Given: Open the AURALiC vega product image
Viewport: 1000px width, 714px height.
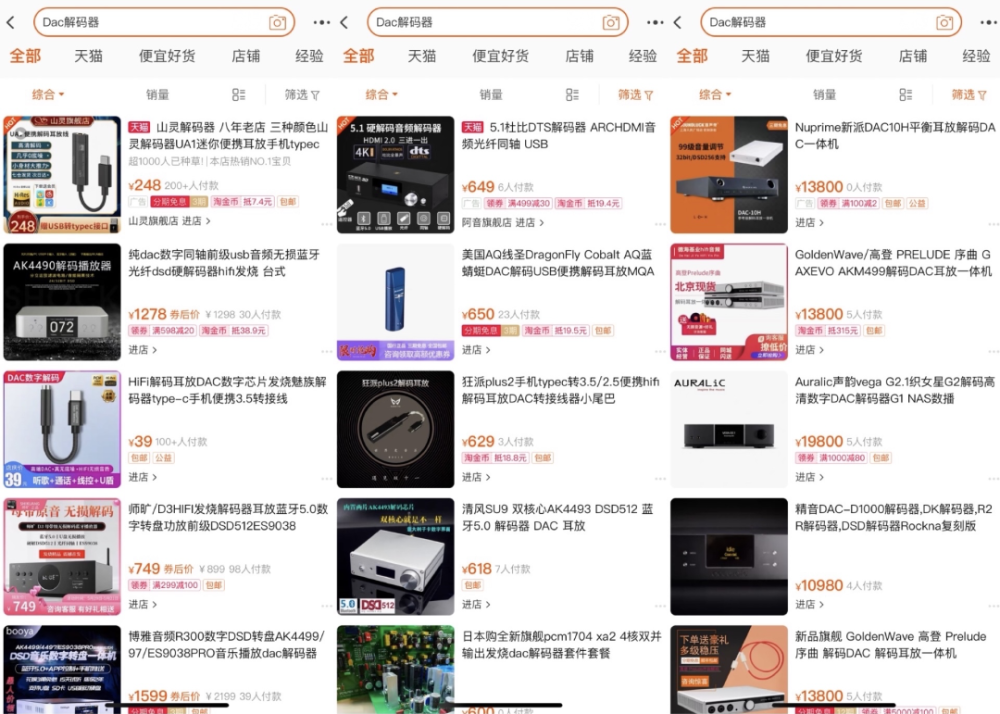Looking at the screenshot, I should click(x=729, y=429).
